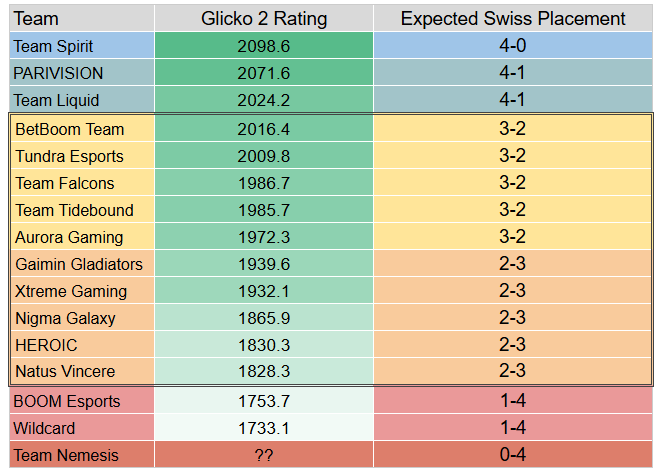Select the Expected Swiss Placement header
This screenshot has width=661, height=473.
tap(513, 19)
